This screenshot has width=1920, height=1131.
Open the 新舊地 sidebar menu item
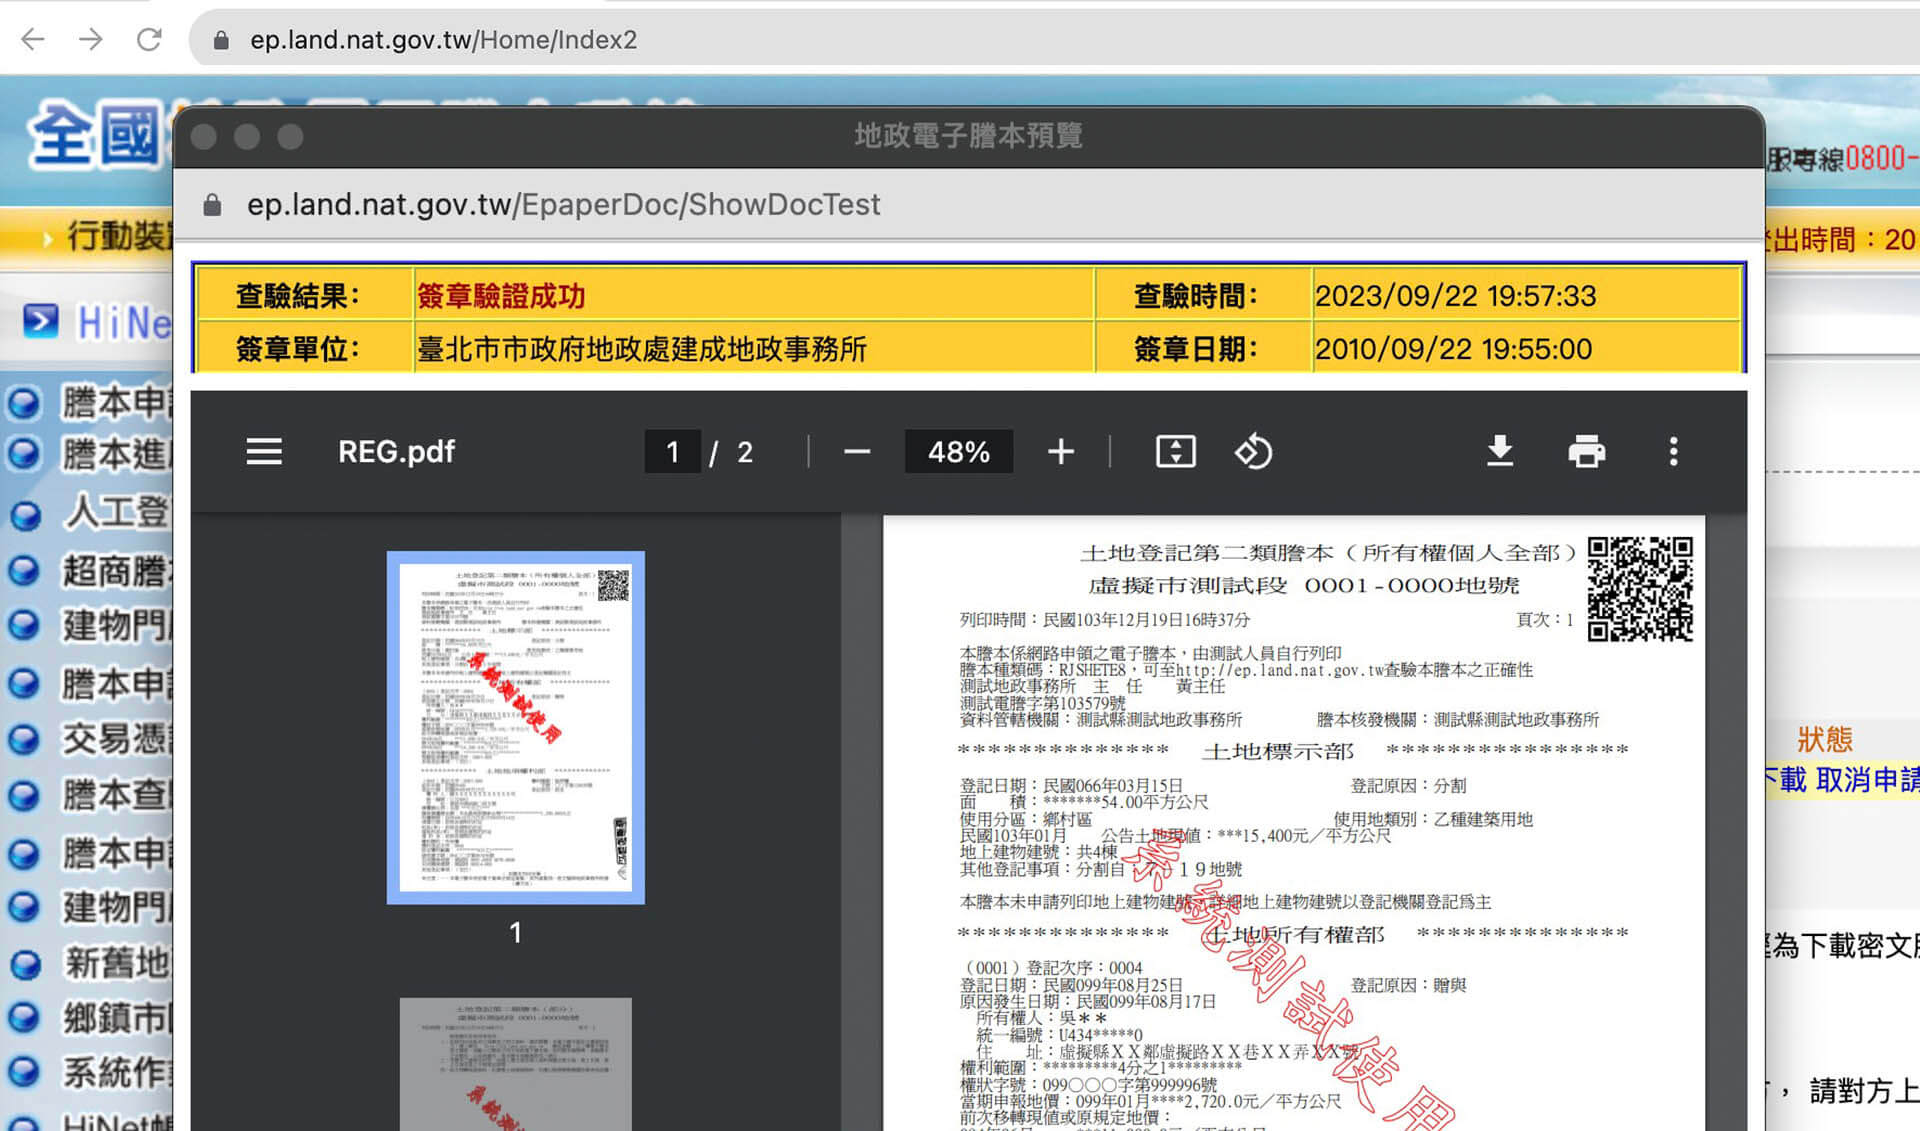tap(116, 963)
